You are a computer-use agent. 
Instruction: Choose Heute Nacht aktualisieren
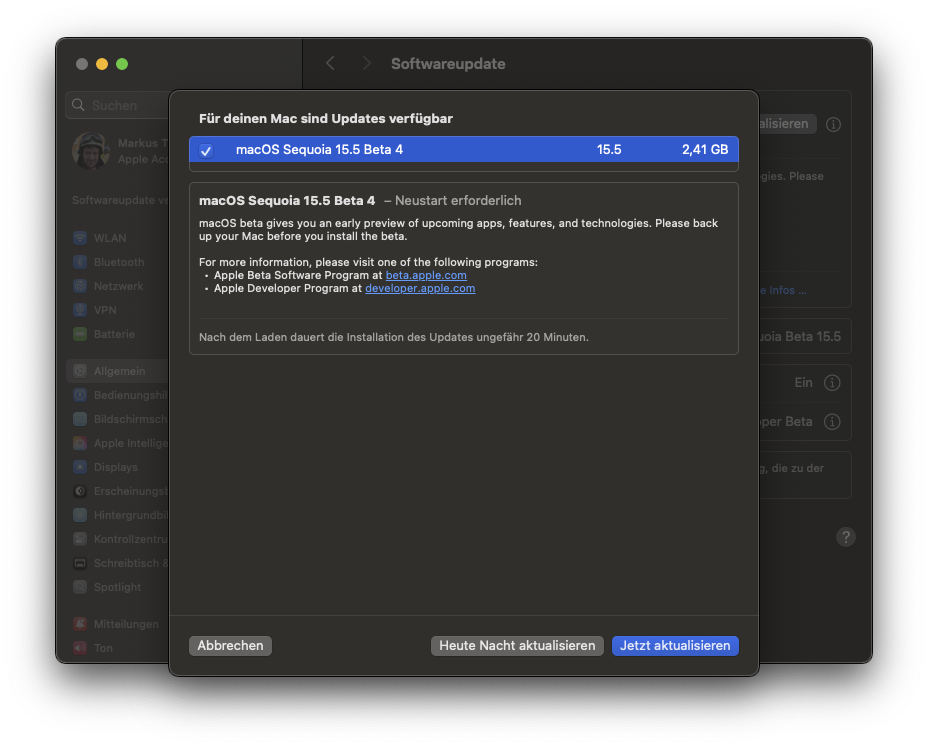[x=517, y=645]
